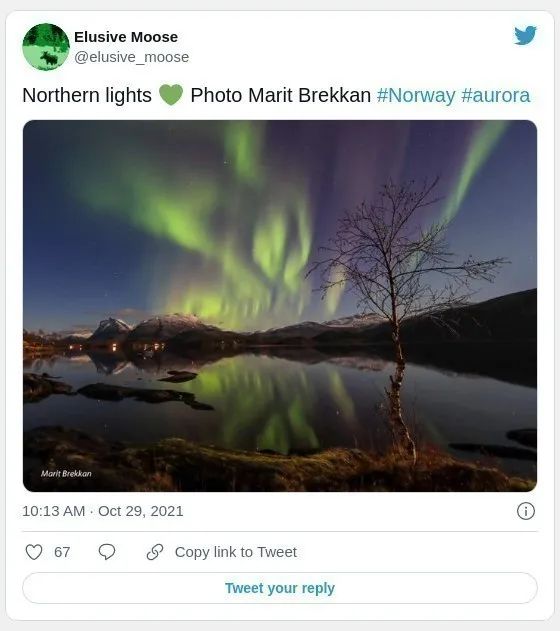Open the 10:13 AM Oct 29, 2021 timestamp
560x631 pixels.
tap(103, 511)
